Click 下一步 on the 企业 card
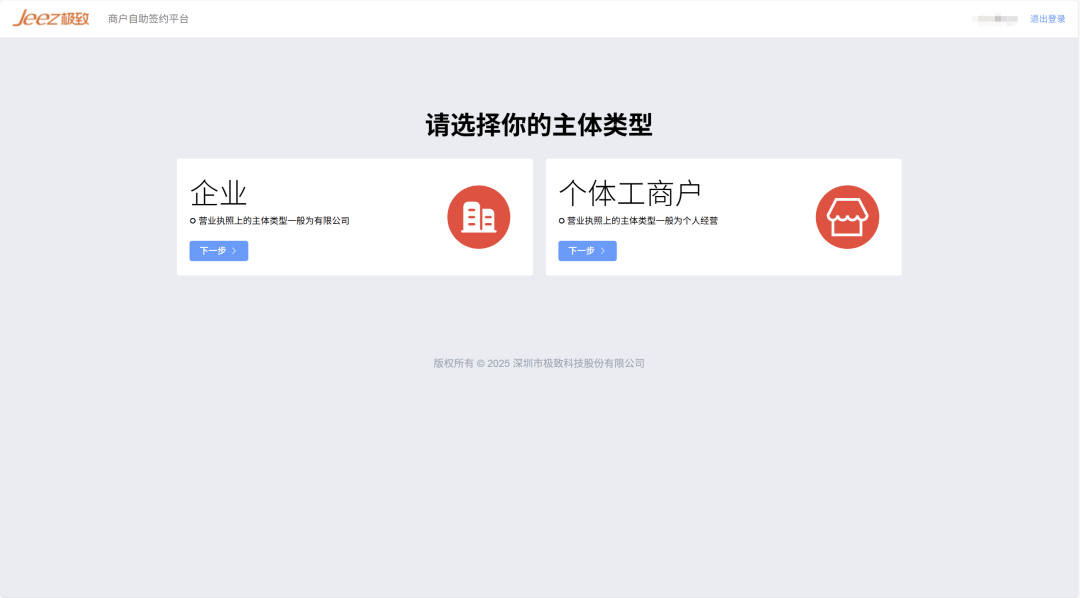The image size is (1080, 598). click(218, 251)
